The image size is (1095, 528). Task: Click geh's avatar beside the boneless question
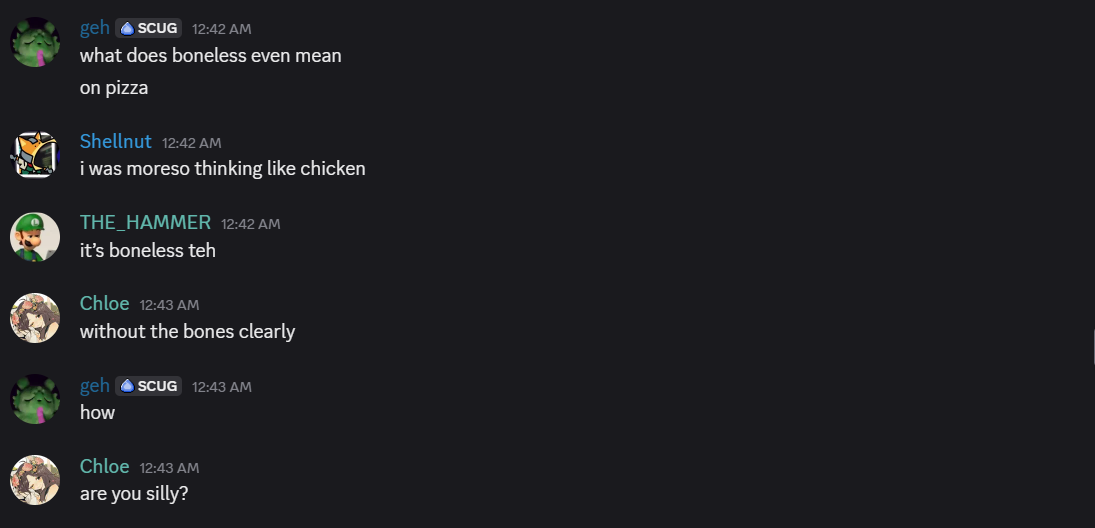tap(35, 42)
